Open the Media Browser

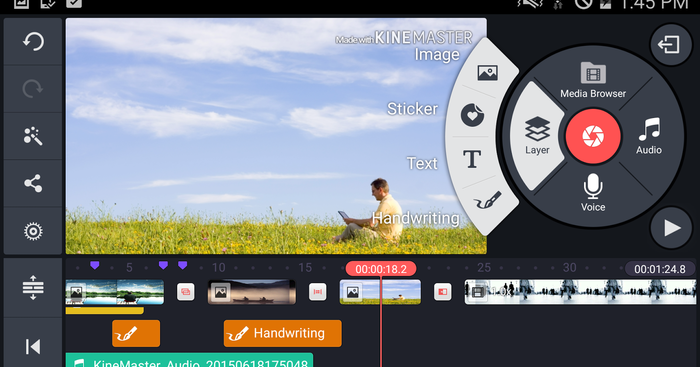click(593, 80)
